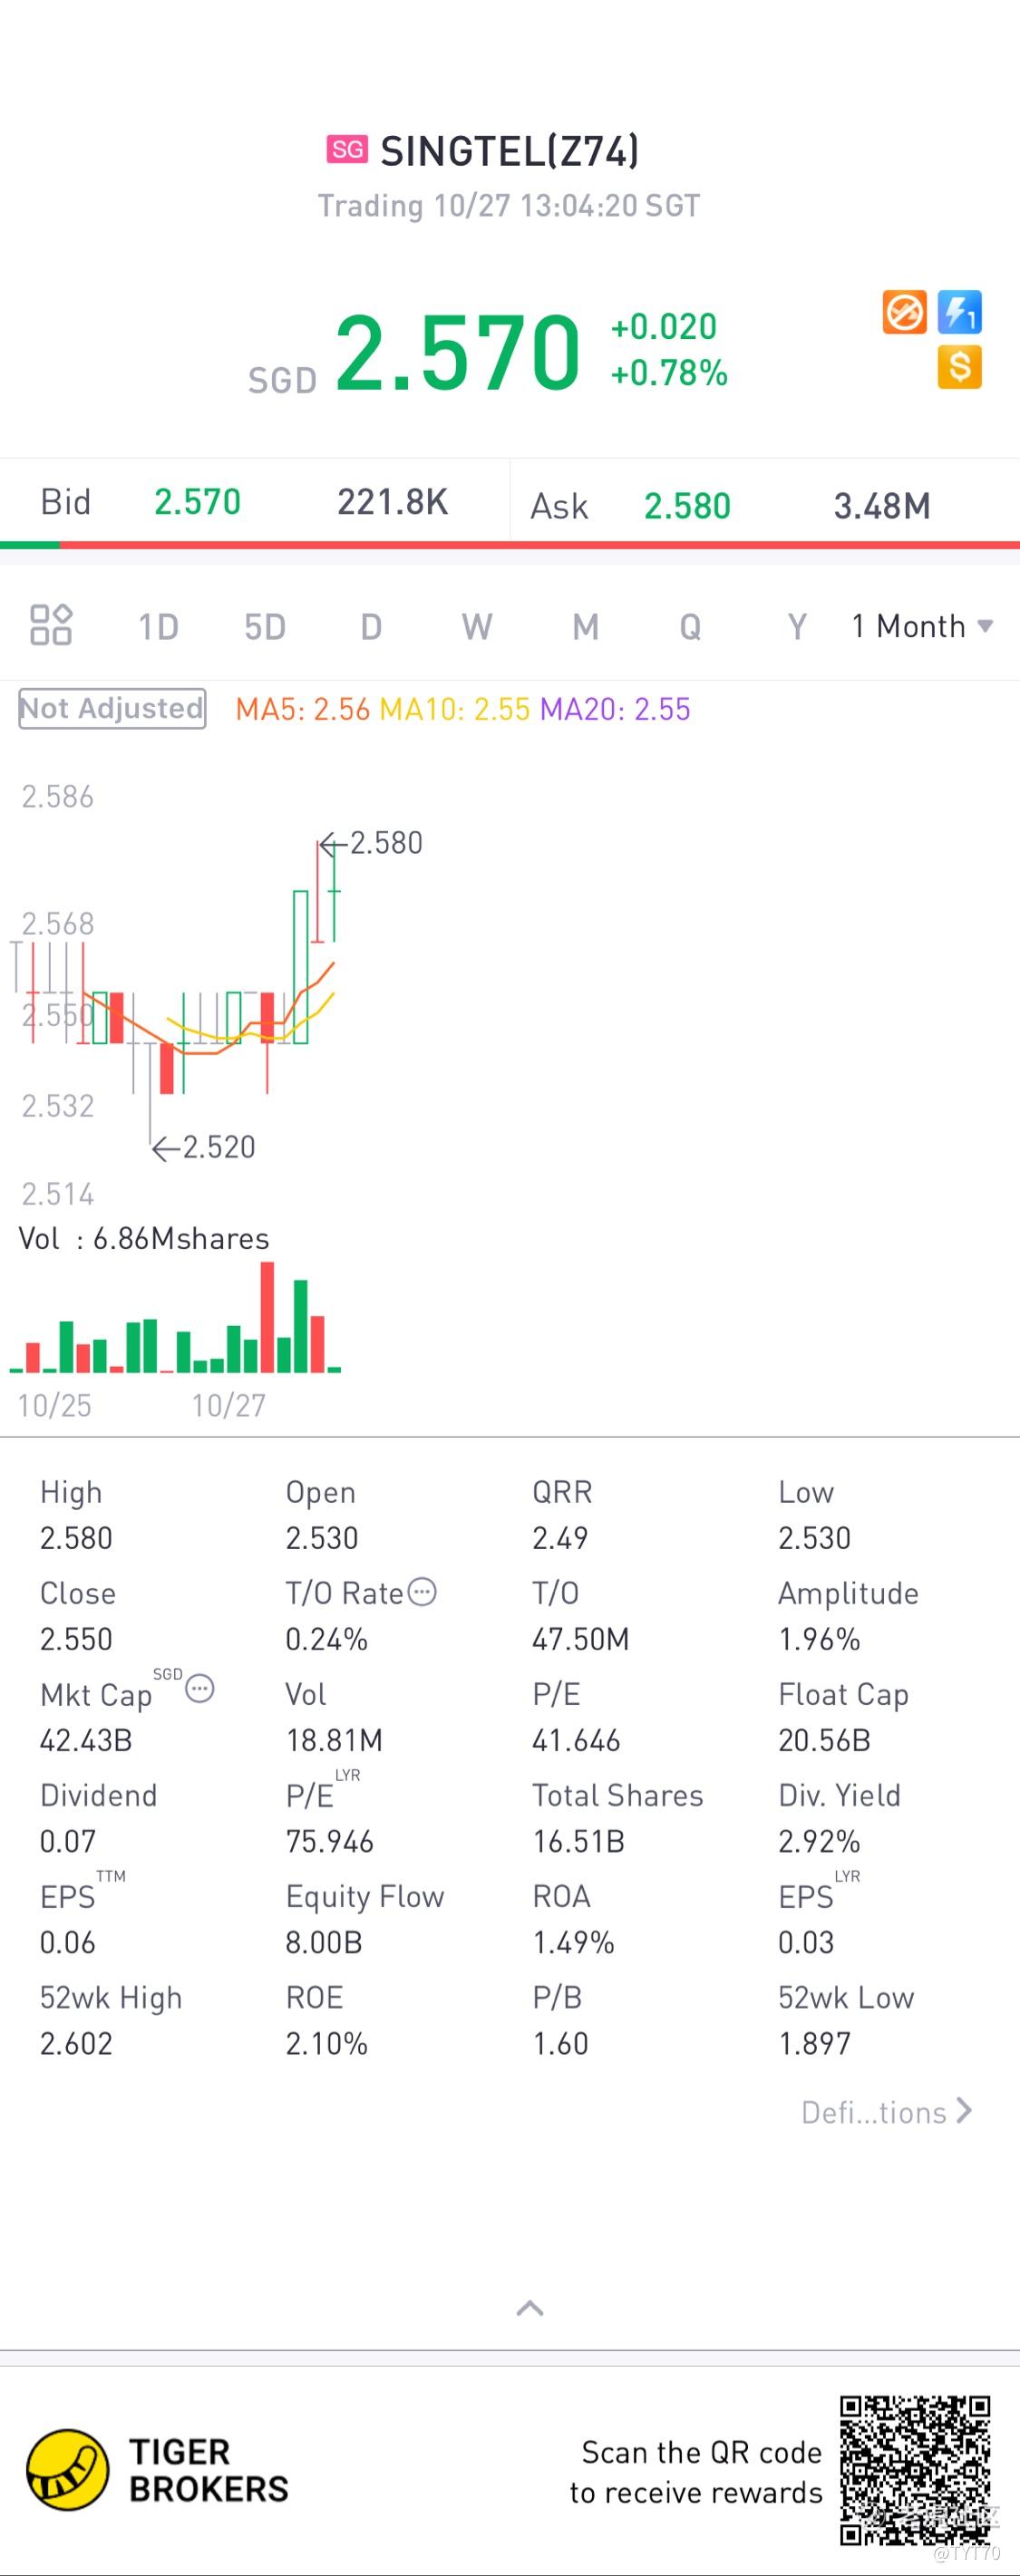The height and width of the screenshot is (2576, 1020).
Task: Tap the MA10: 2.55 indicator label
Action: (455, 709)
